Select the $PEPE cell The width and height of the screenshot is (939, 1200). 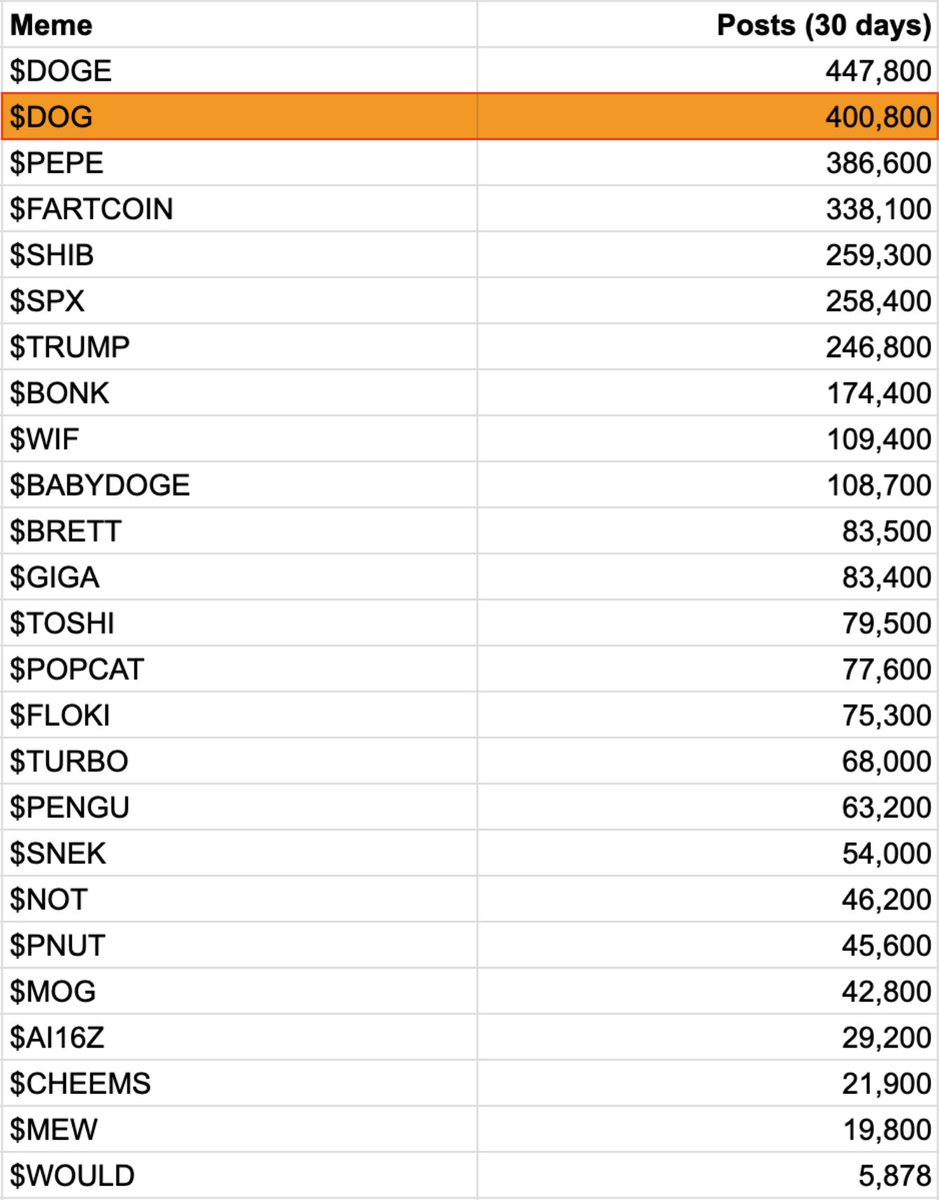coord(240,162)
